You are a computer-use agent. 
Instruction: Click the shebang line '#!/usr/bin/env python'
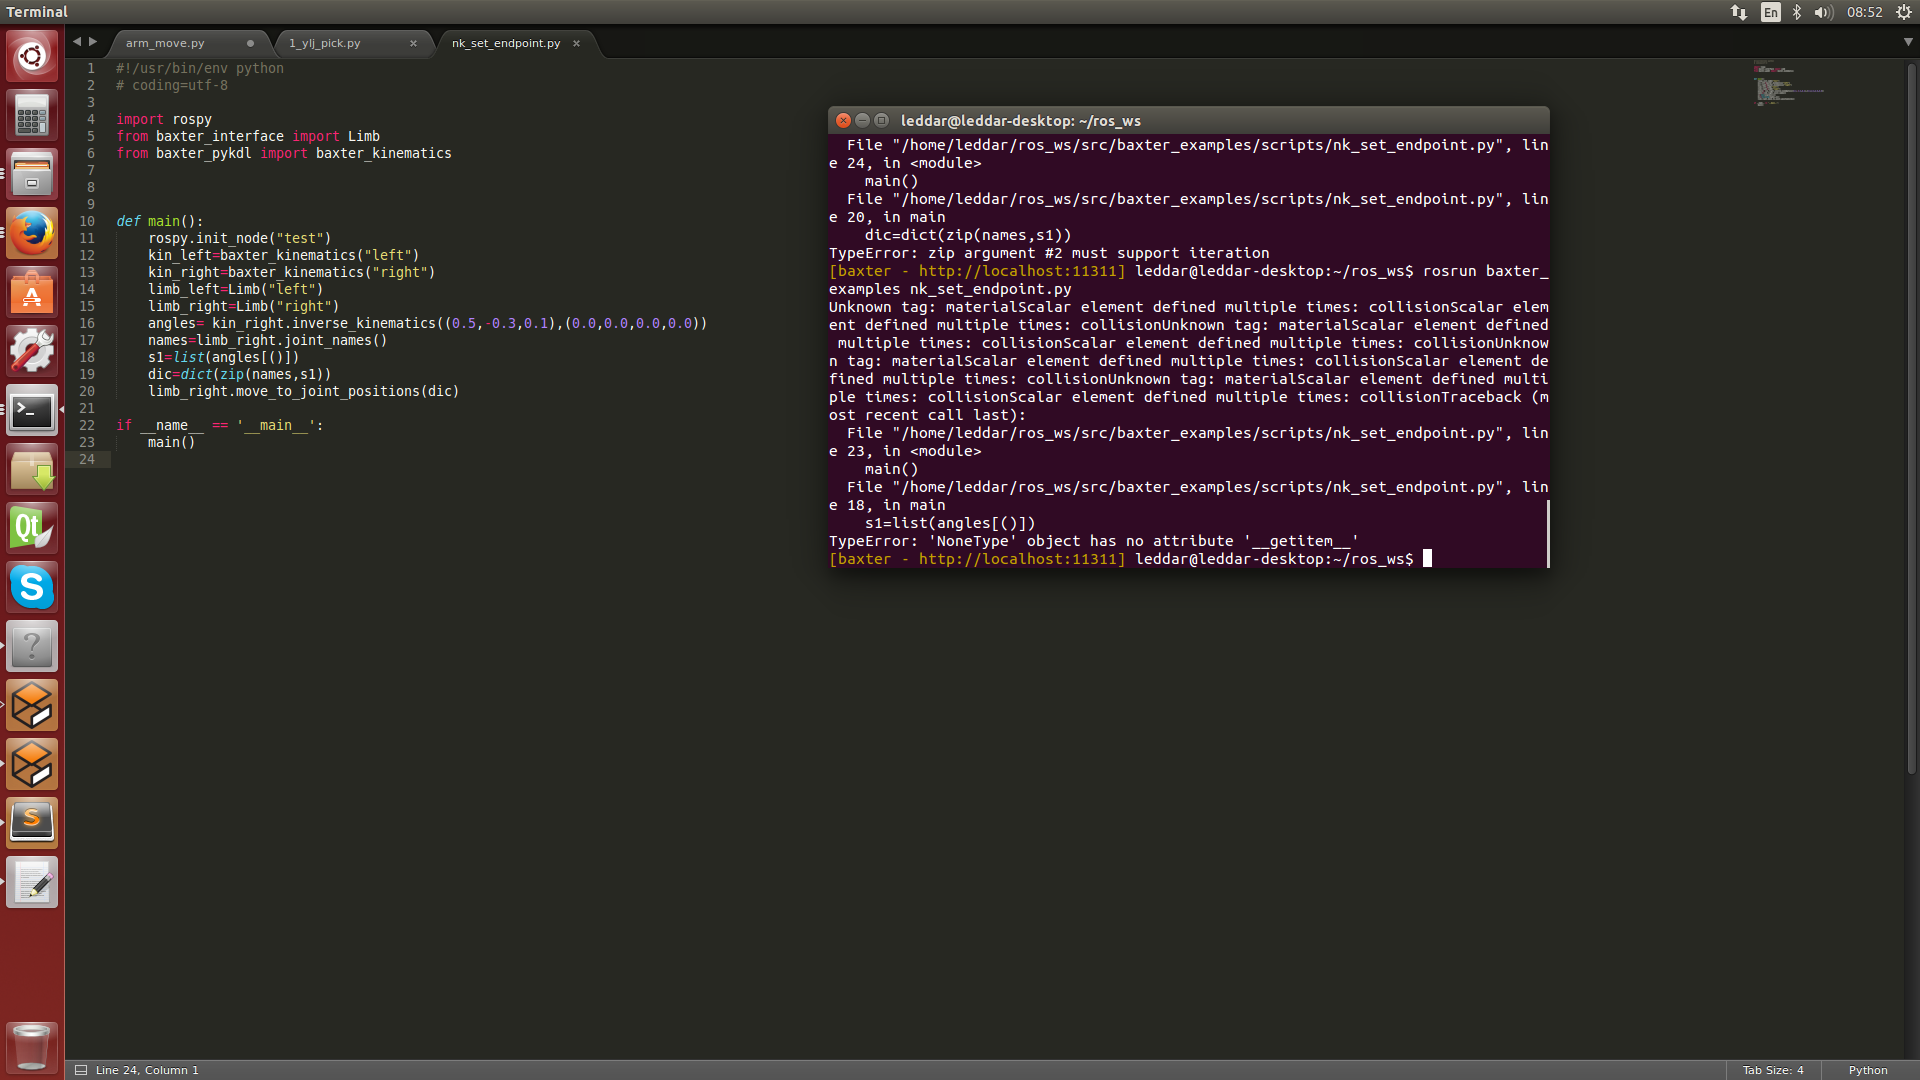[200, 68]
